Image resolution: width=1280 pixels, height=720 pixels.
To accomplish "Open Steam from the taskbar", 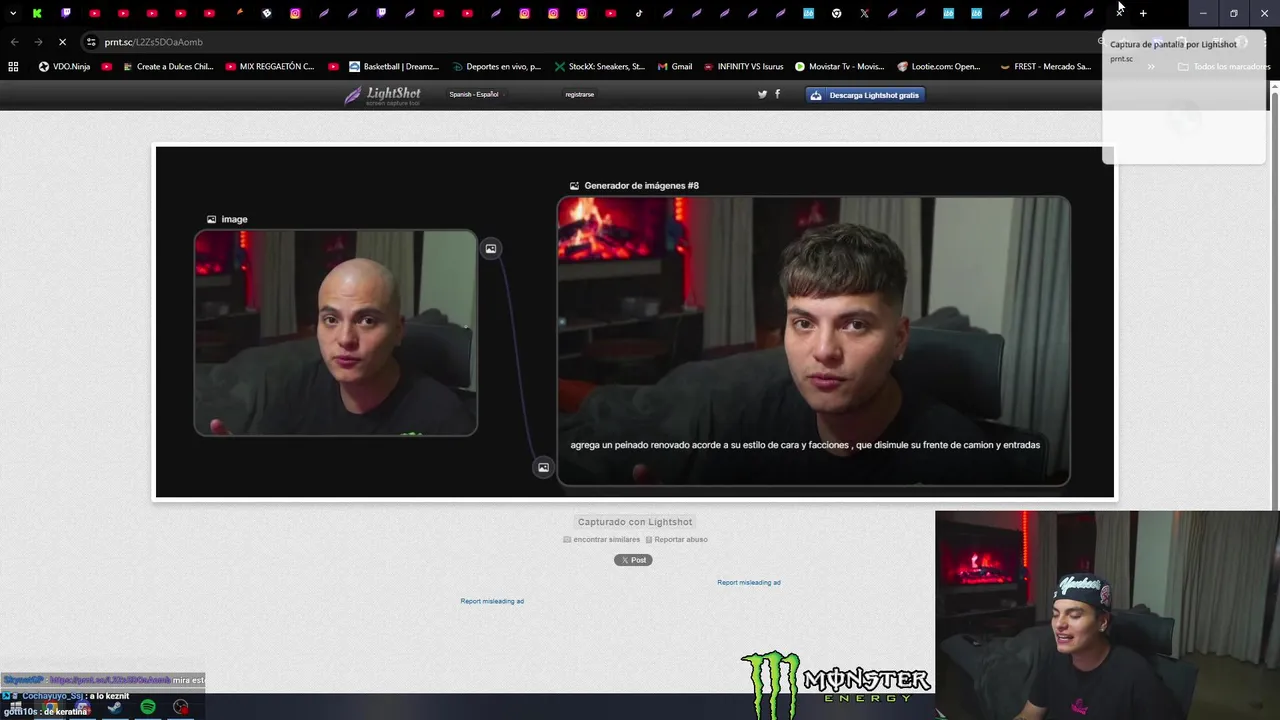I will point(114,707).
